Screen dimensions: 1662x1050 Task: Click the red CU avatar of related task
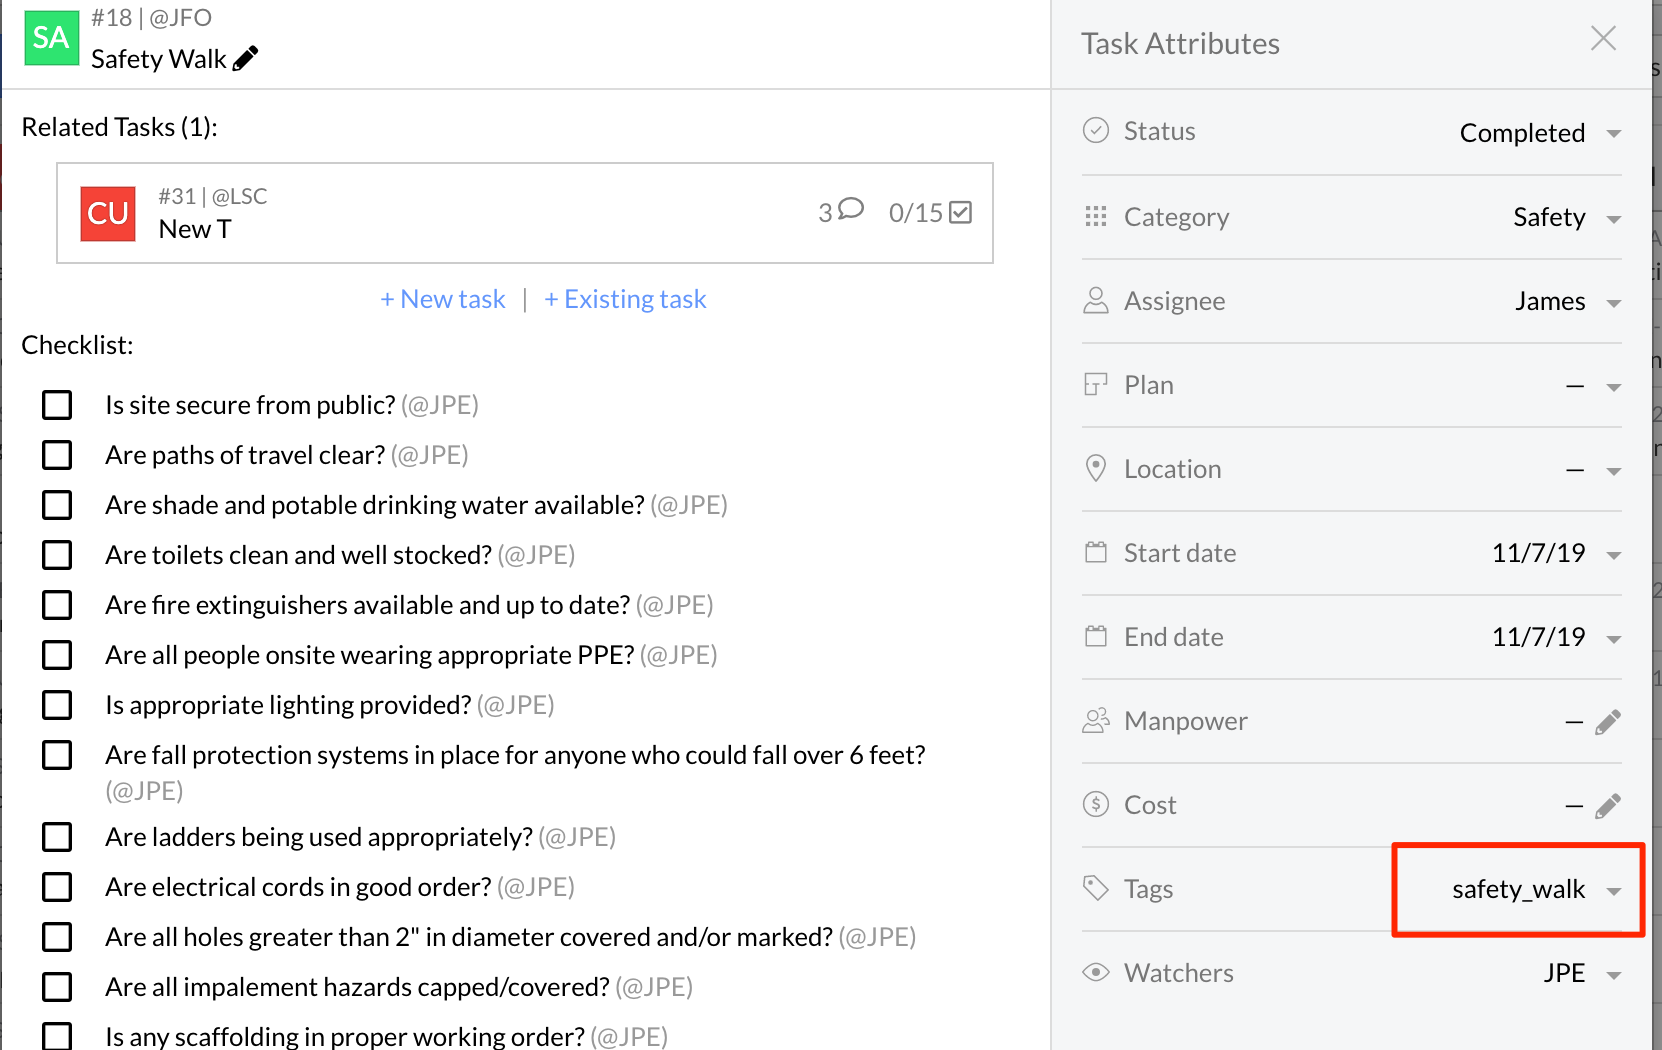point(108,214)
